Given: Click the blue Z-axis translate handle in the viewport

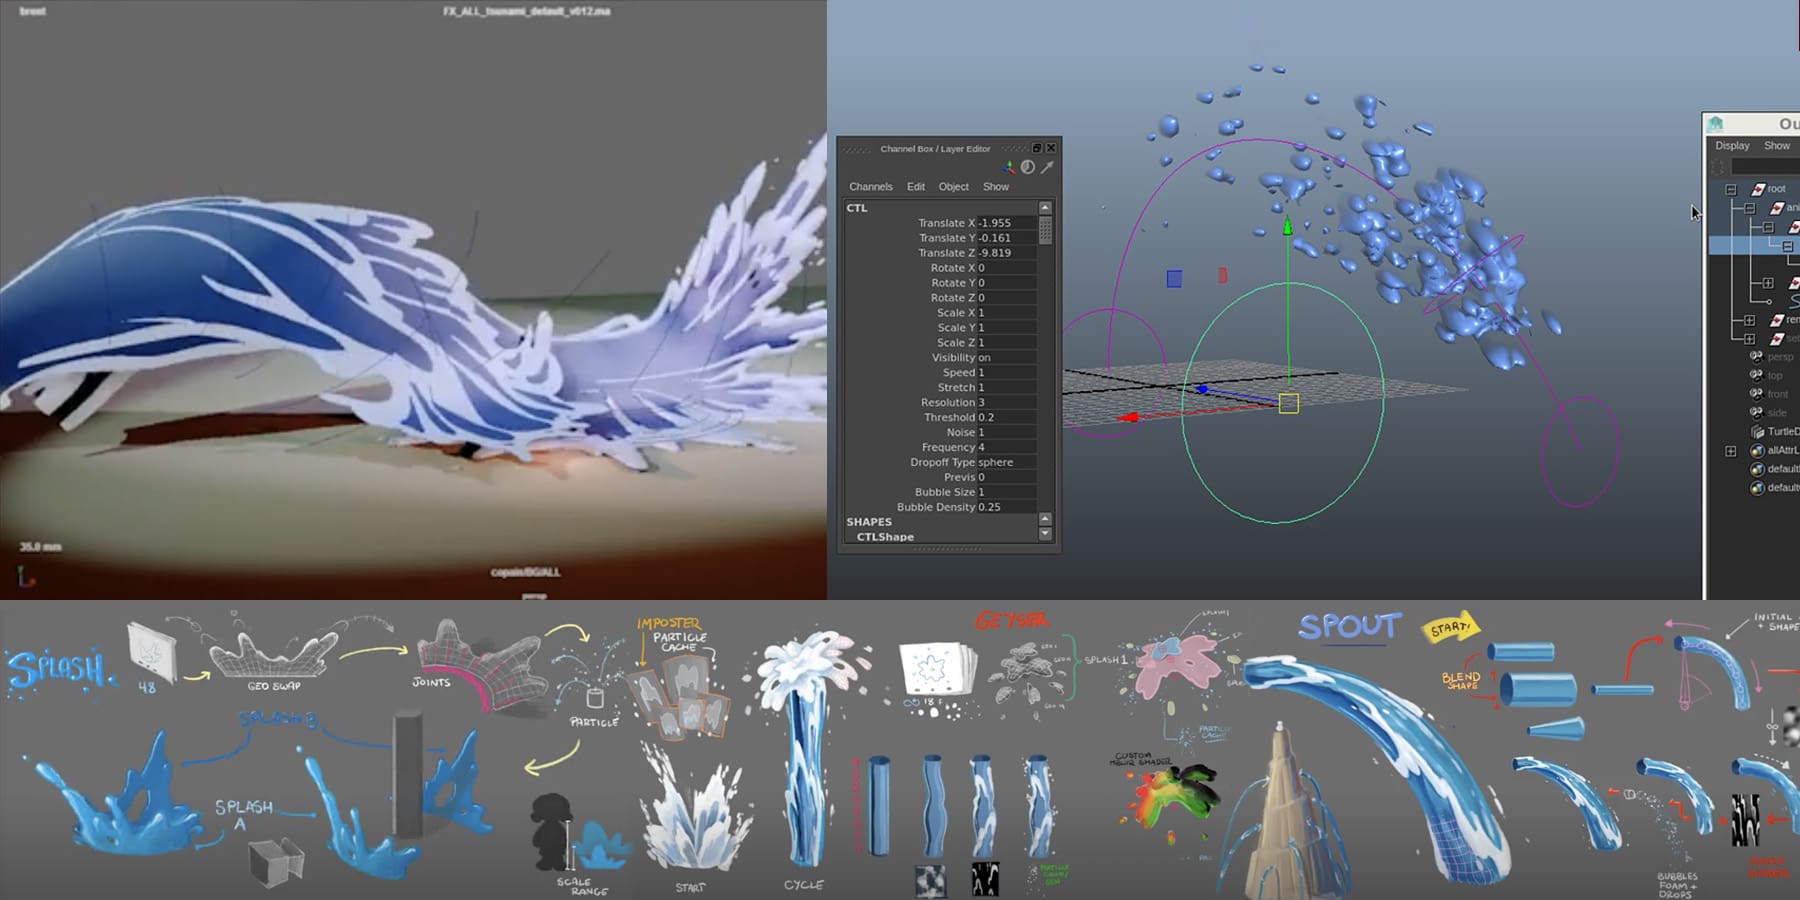Looking at the screenshot, I should point(1202,389).
